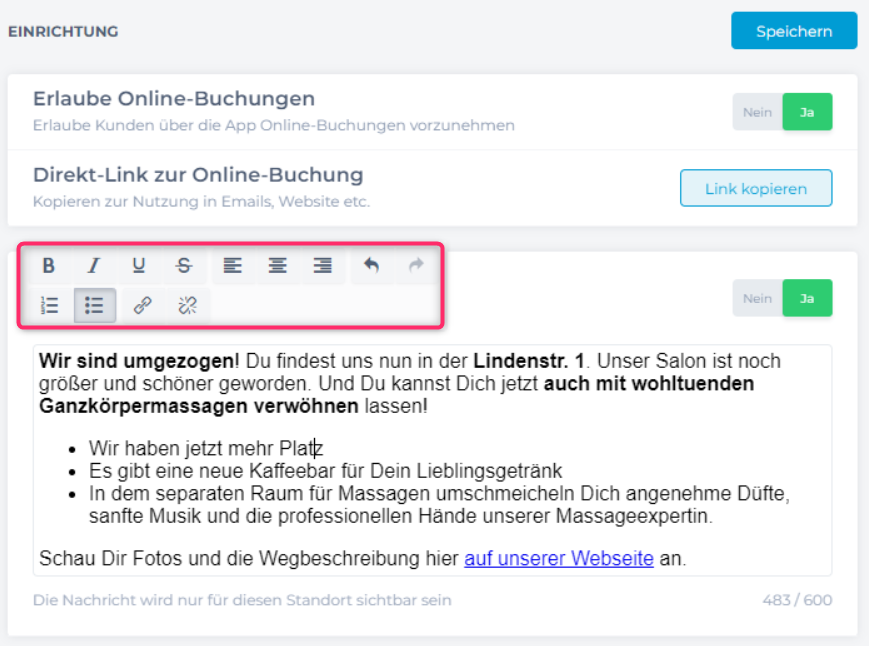Undo the last edit
Screen dimensions: 869x646
tap(371, 265)
